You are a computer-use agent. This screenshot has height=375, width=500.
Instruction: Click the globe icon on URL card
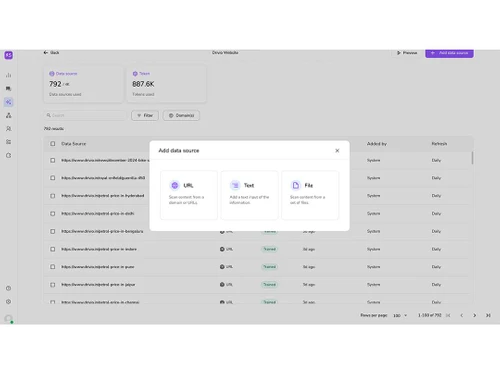tap(175, 185)
